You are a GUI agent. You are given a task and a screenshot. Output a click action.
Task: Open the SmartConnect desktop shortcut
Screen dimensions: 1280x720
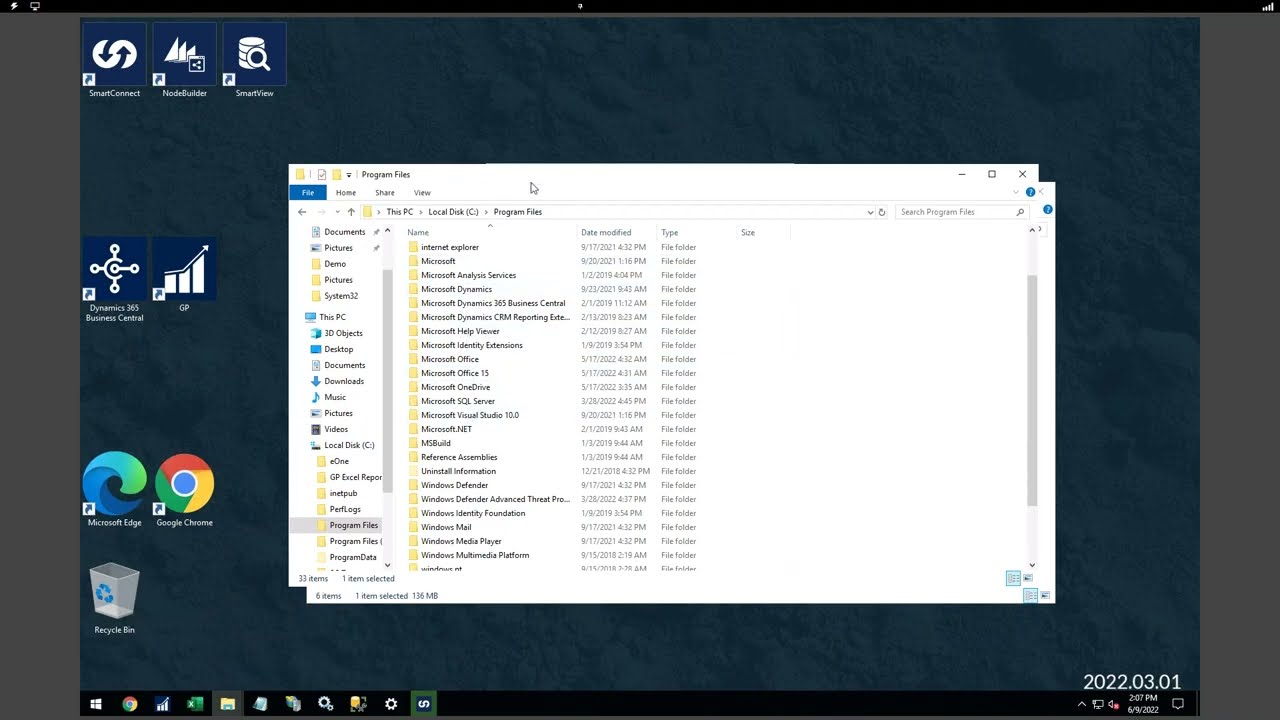click(114, 62)
